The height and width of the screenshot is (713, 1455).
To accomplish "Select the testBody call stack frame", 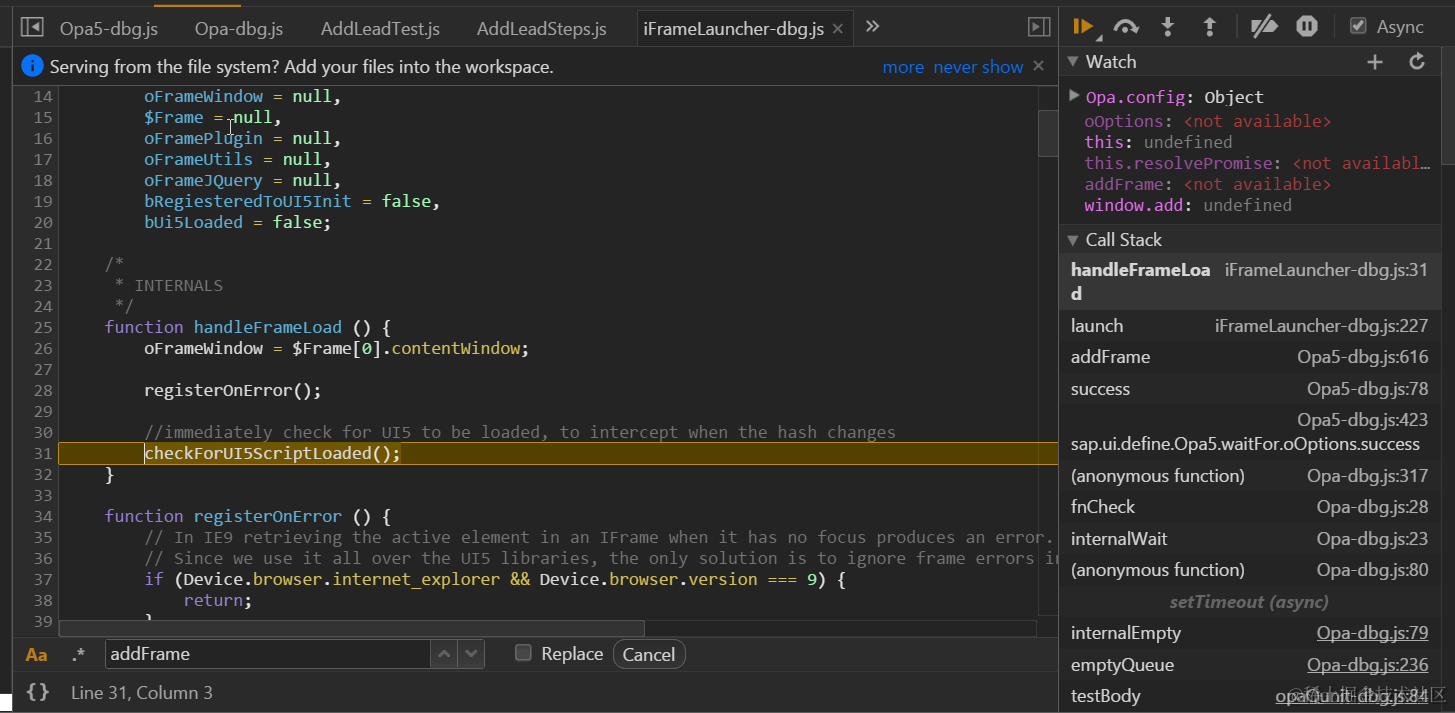I will click(x=1249, y=696).
